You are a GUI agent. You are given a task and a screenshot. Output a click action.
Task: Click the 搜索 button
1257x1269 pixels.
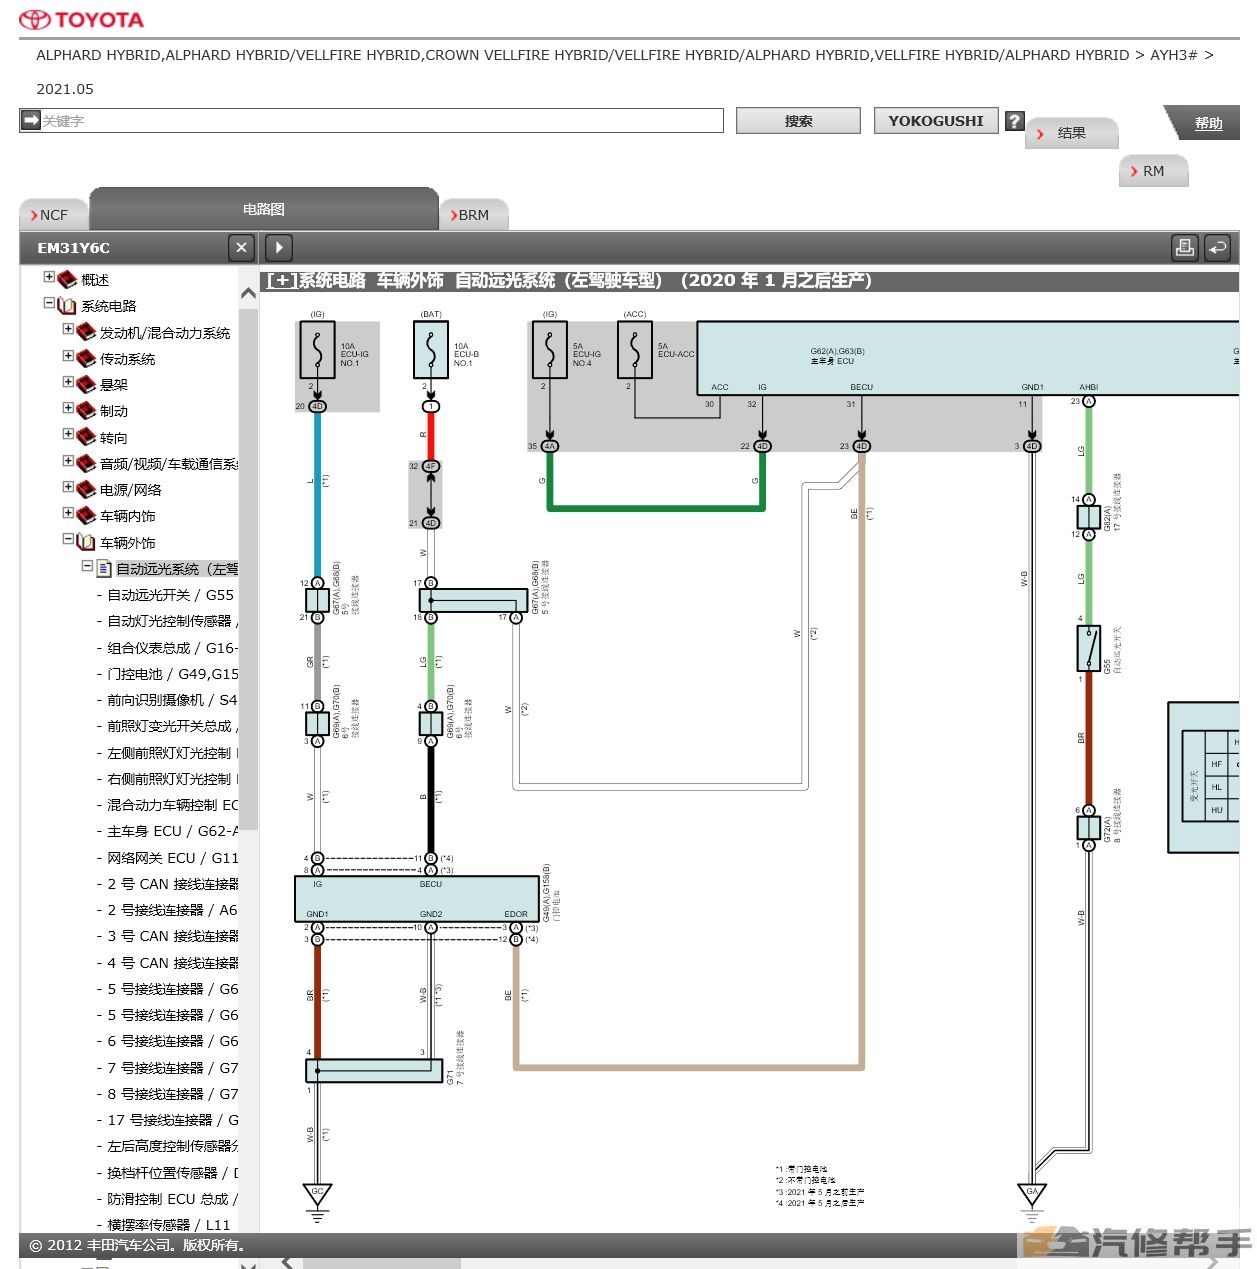[798, 121]
